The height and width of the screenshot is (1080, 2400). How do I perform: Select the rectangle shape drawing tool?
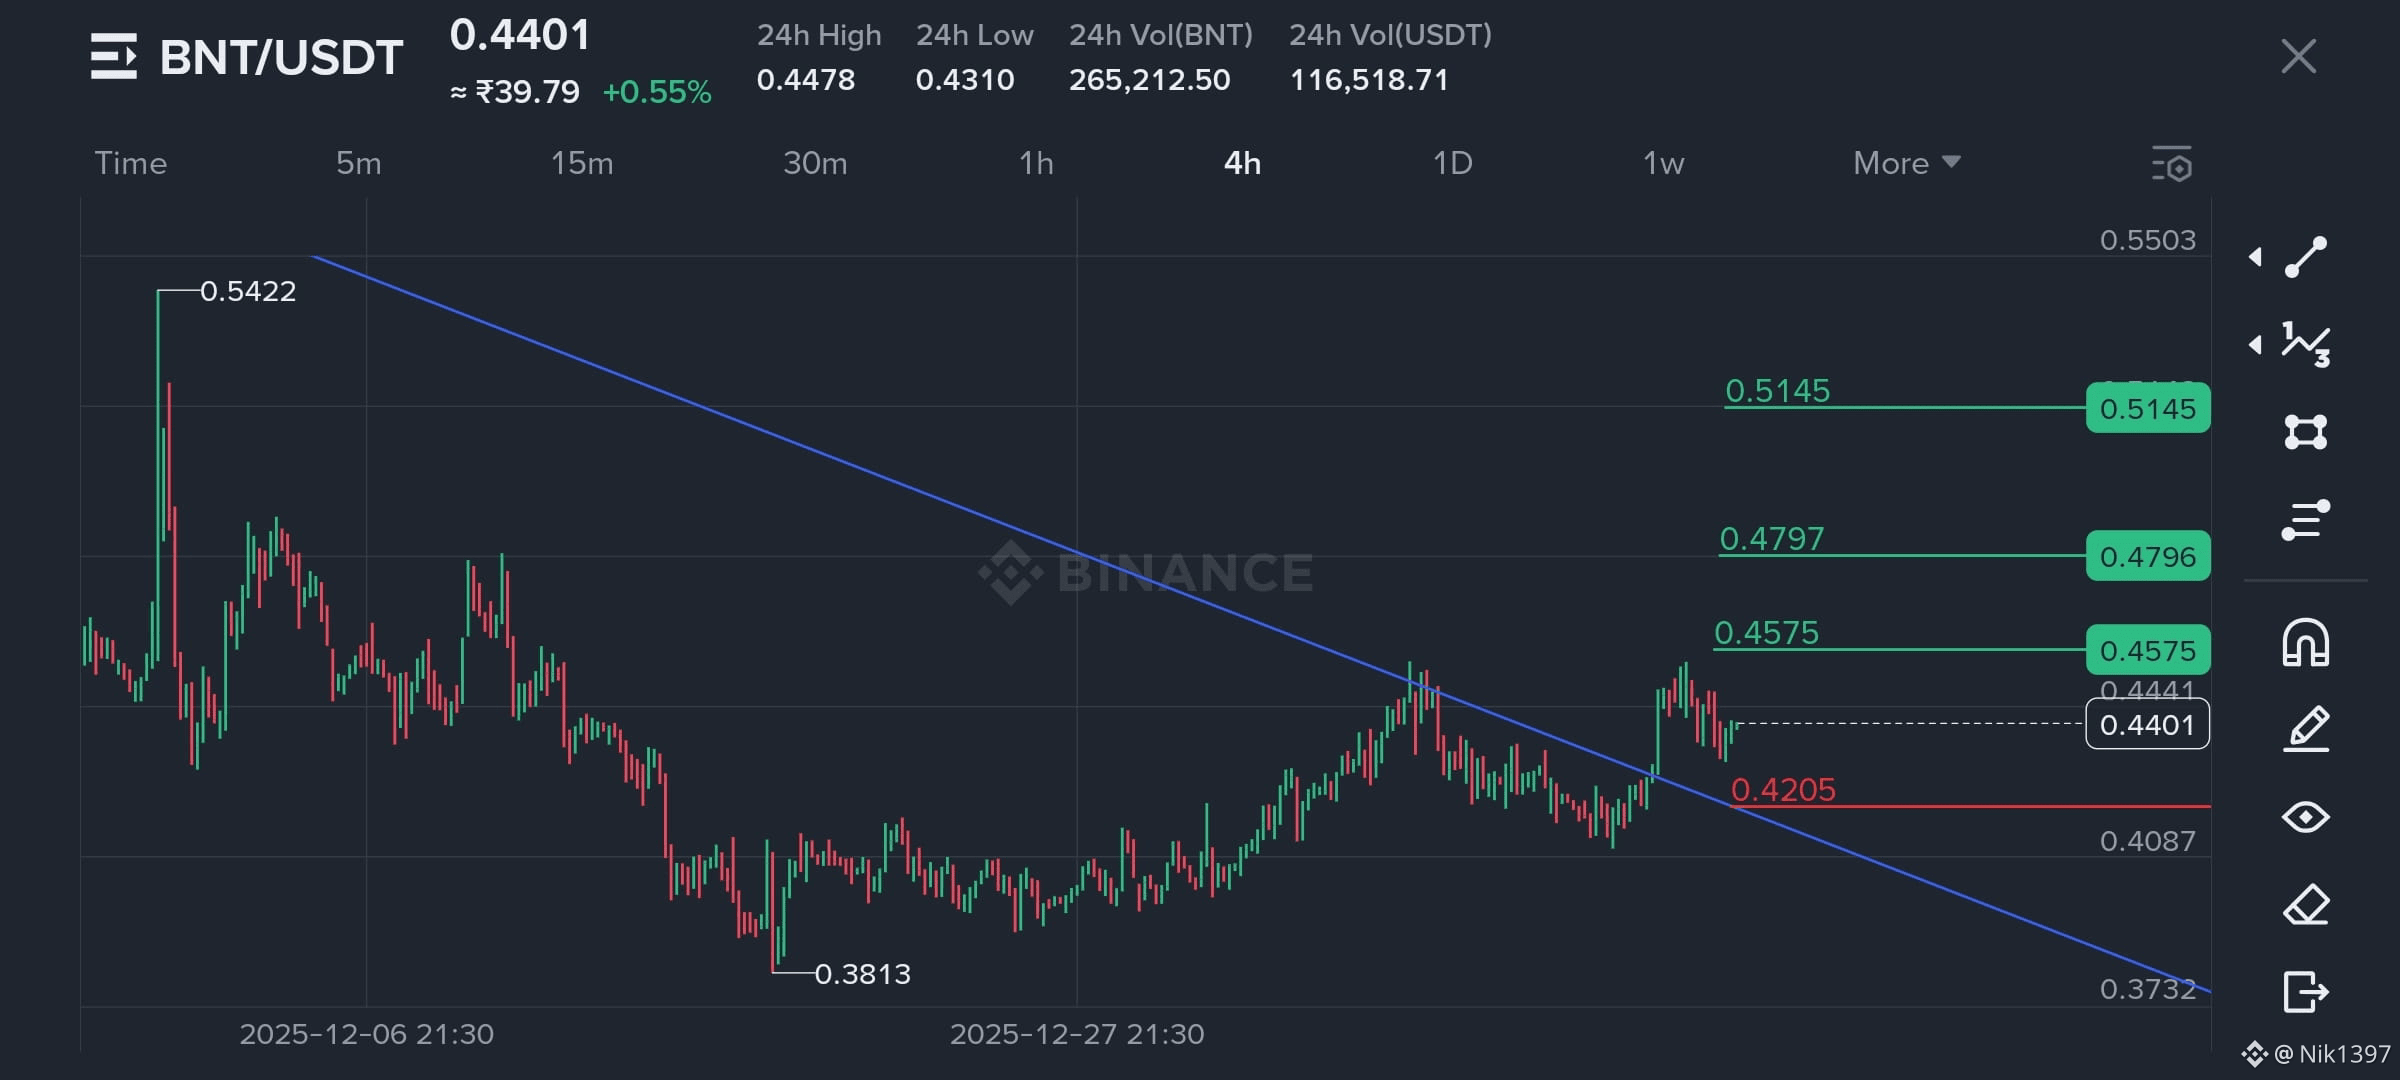pyautogui.click(x=2306, y=432)
